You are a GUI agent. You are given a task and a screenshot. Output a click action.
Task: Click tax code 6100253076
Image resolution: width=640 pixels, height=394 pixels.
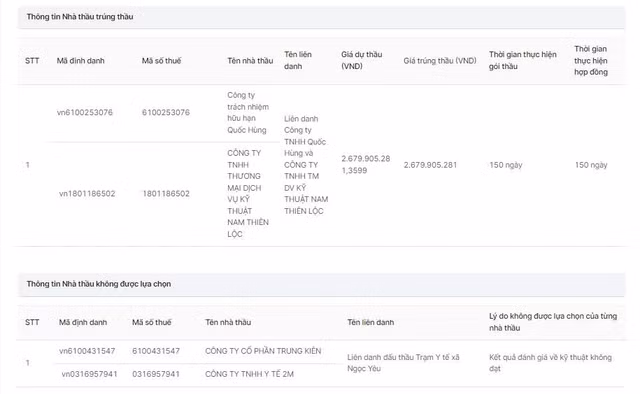click(x=166, y=112)
